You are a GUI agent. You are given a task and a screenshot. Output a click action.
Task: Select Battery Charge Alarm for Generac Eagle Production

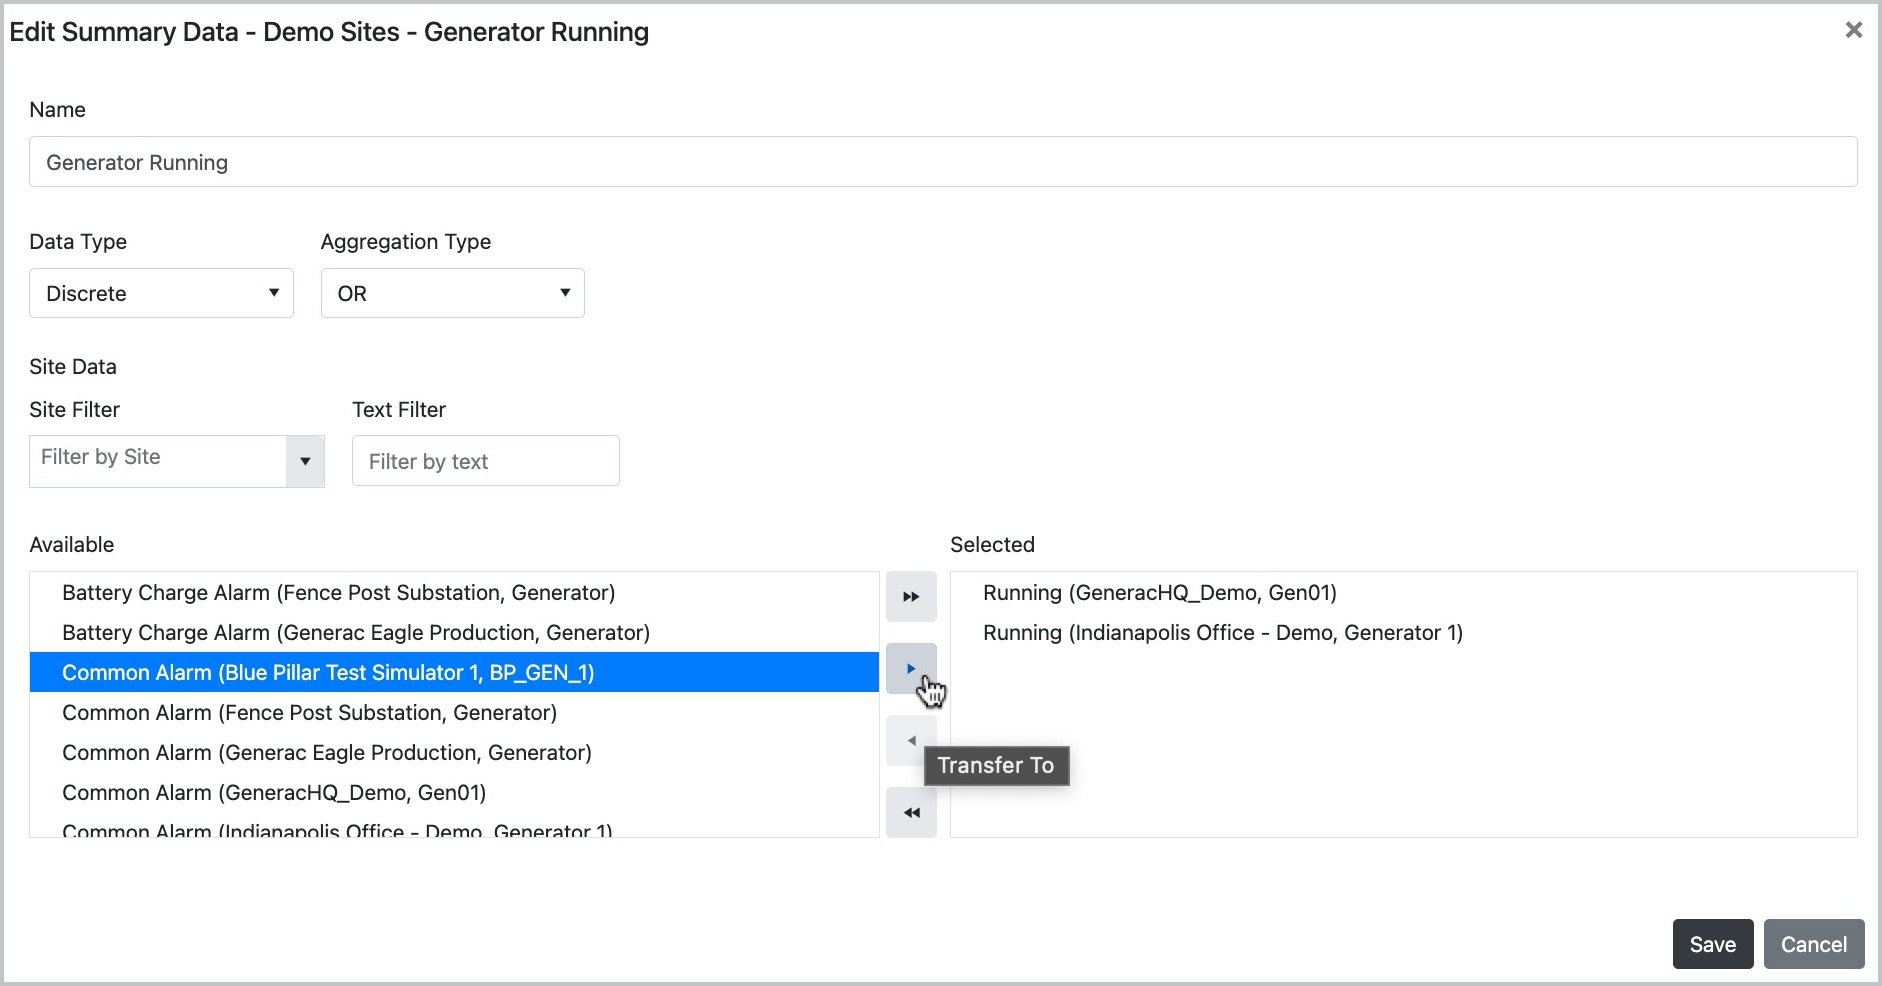point(355,633)
